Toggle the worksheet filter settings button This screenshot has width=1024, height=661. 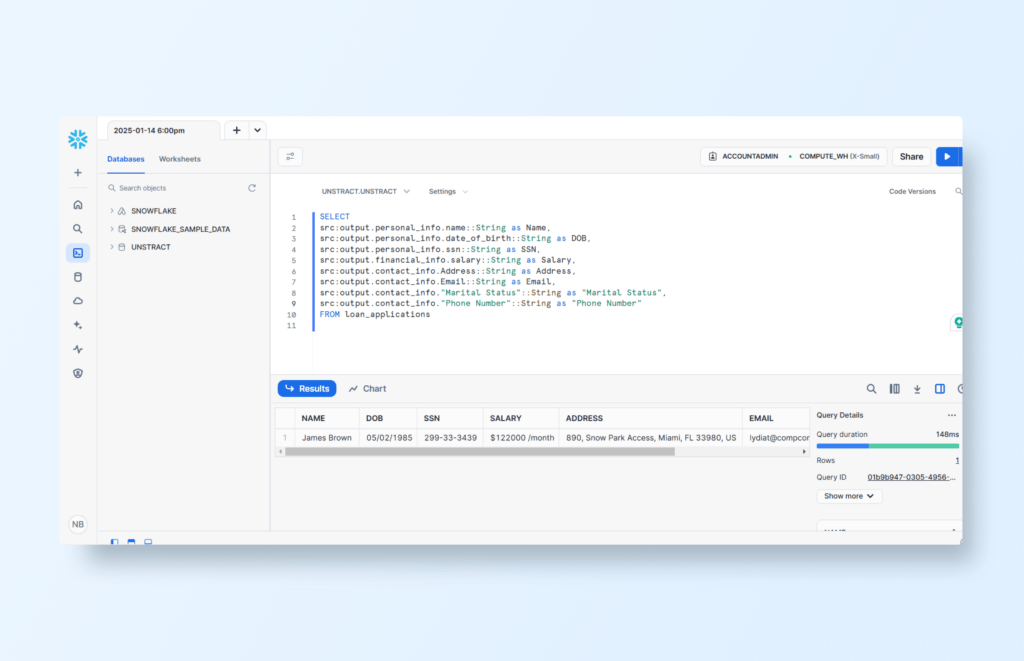point(290,157)
